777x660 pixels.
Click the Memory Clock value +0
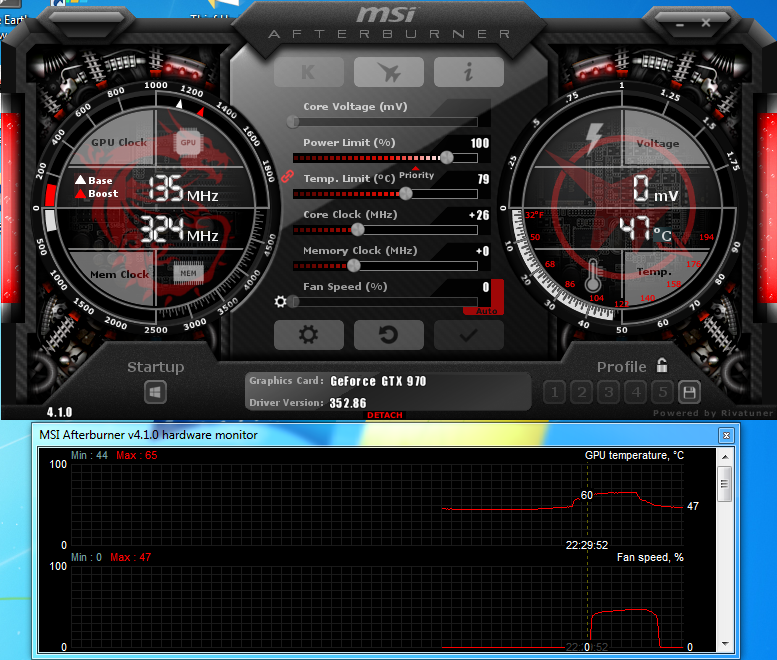point(483,251)
